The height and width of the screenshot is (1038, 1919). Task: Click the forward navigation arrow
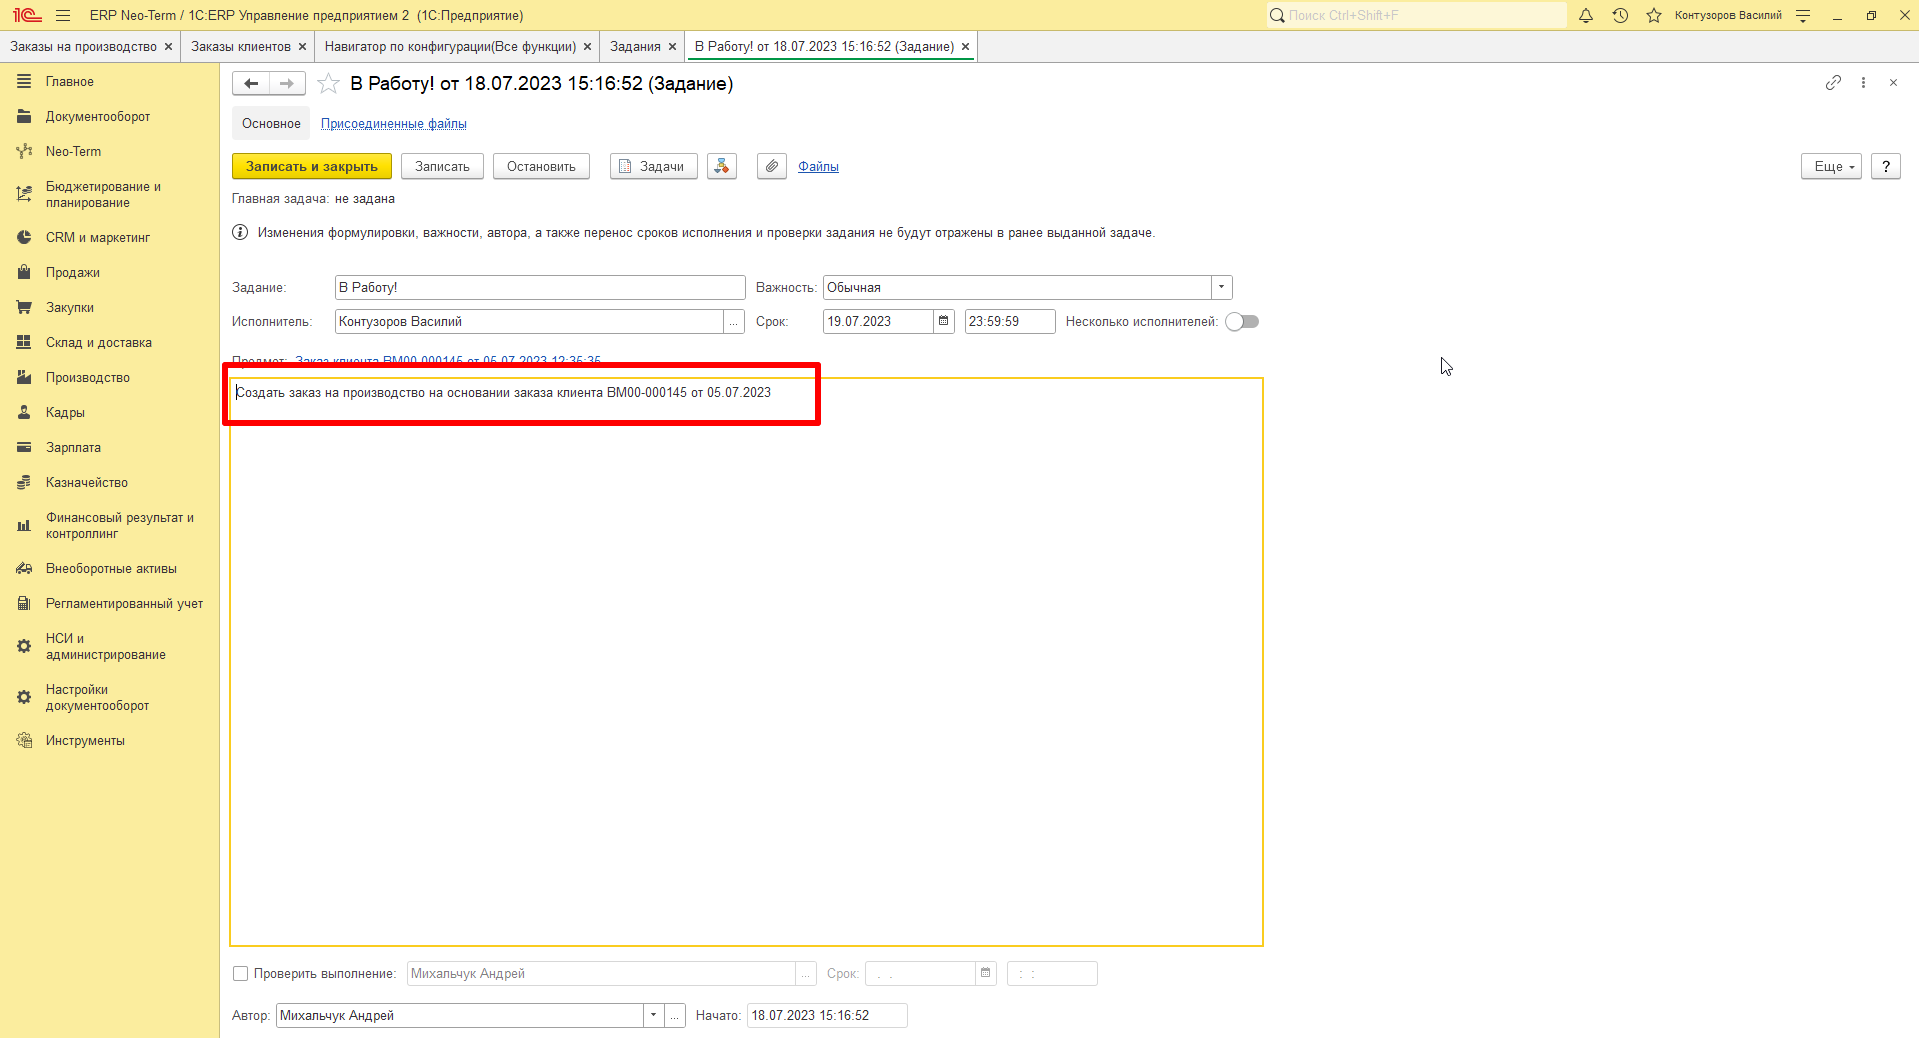[x=287, y=84]
